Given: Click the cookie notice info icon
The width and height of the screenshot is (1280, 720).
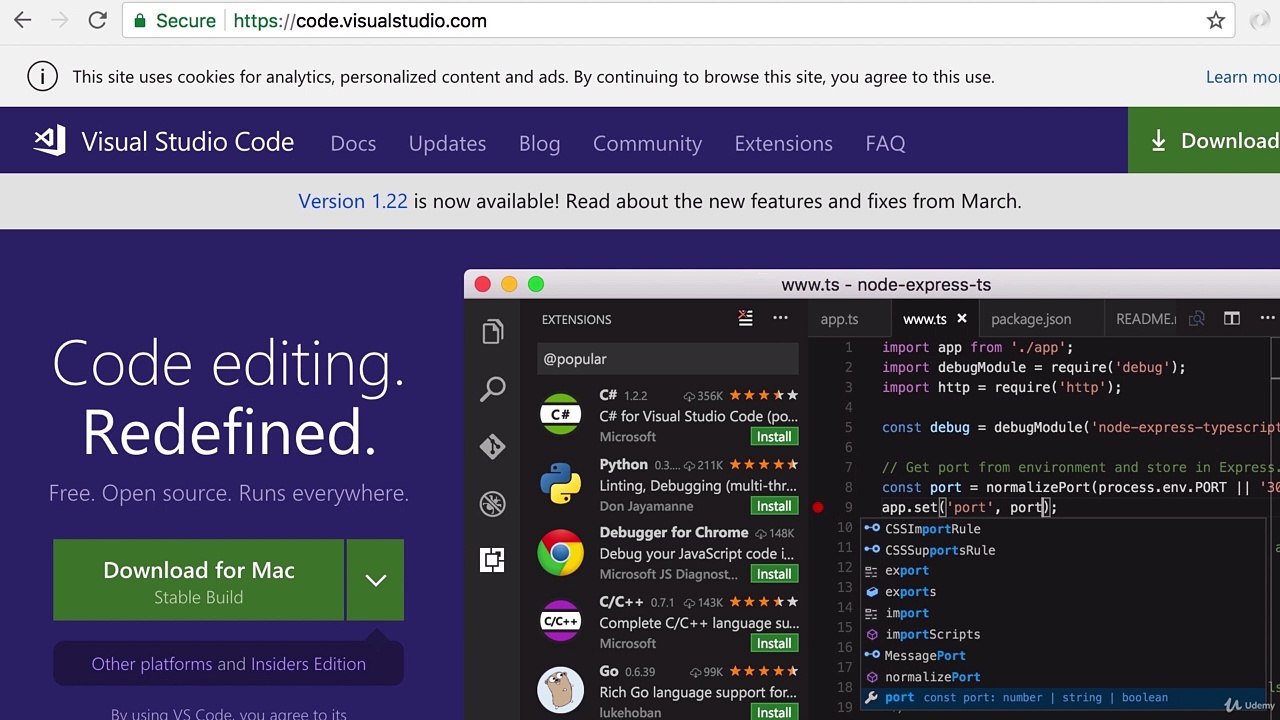Looking at the screenshot, I should pos(42,77).
